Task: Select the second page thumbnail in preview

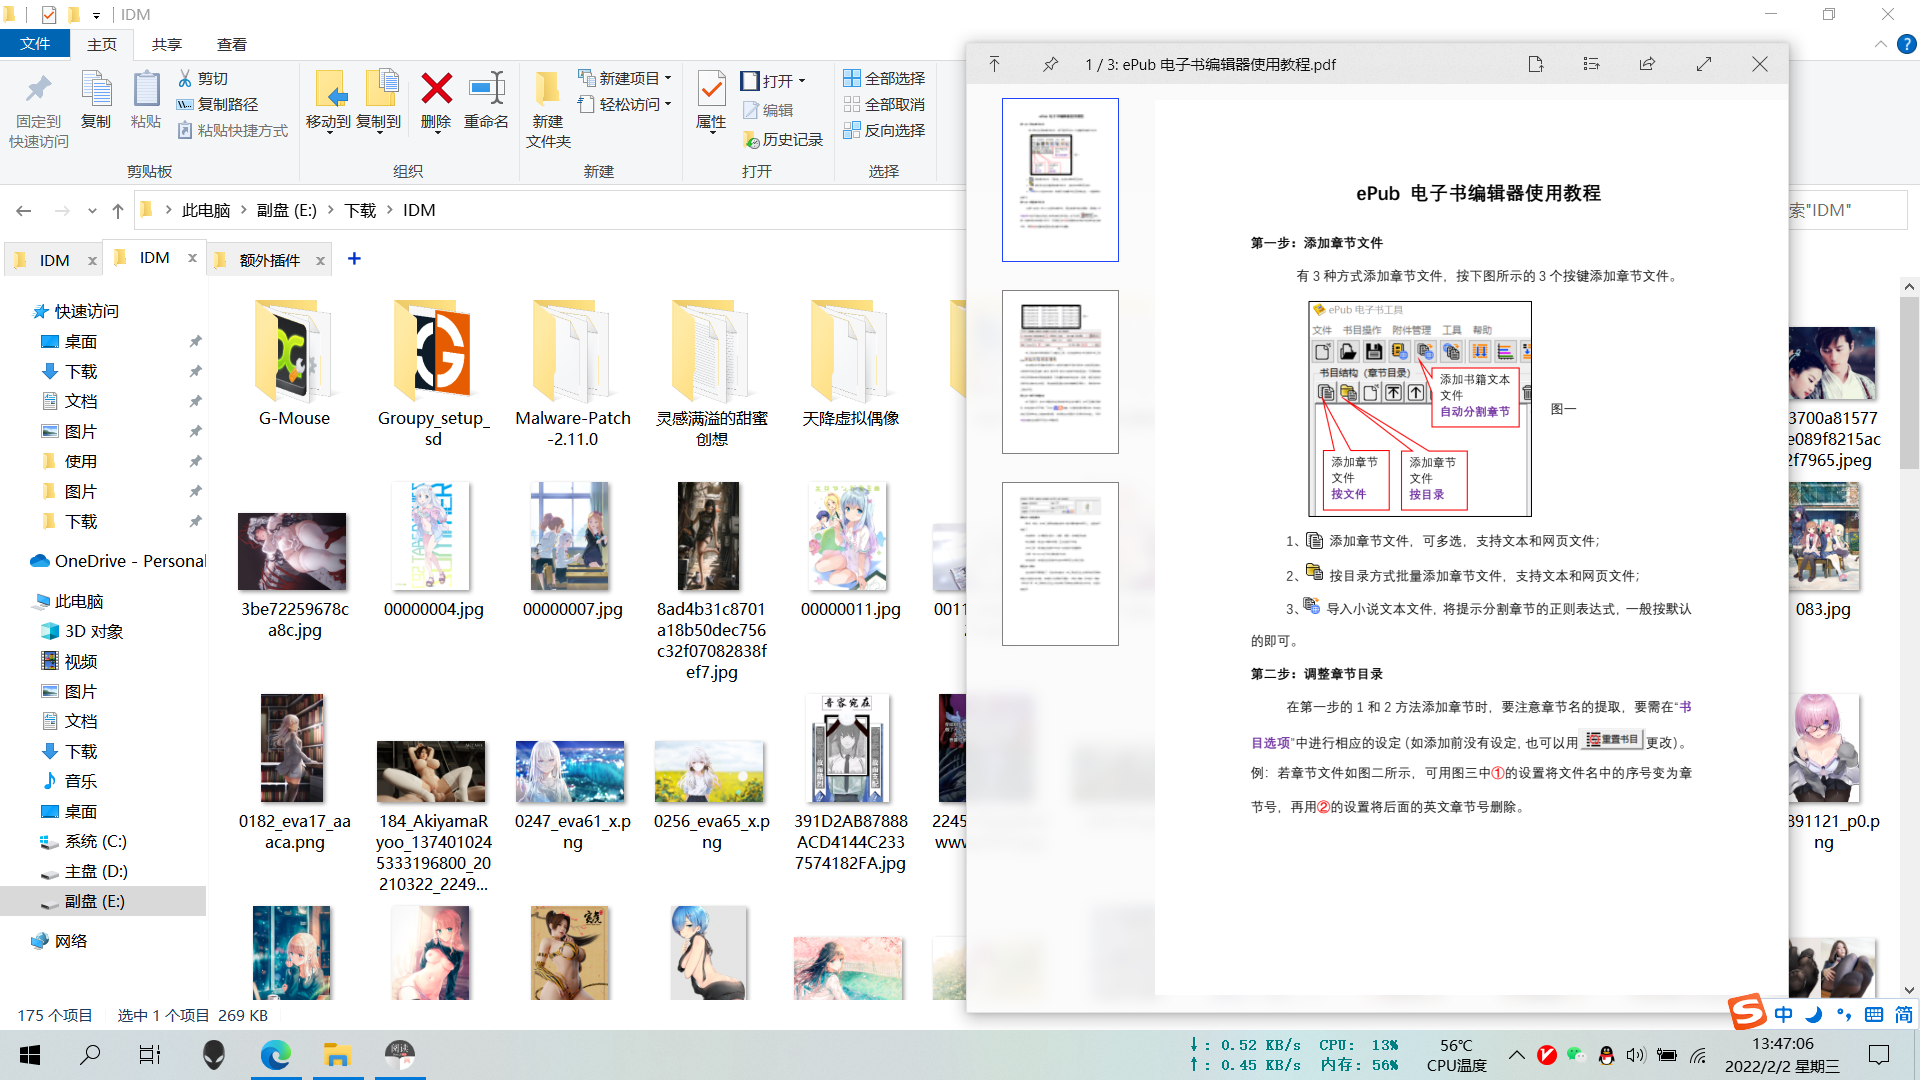Action: tap(1060, 372)
